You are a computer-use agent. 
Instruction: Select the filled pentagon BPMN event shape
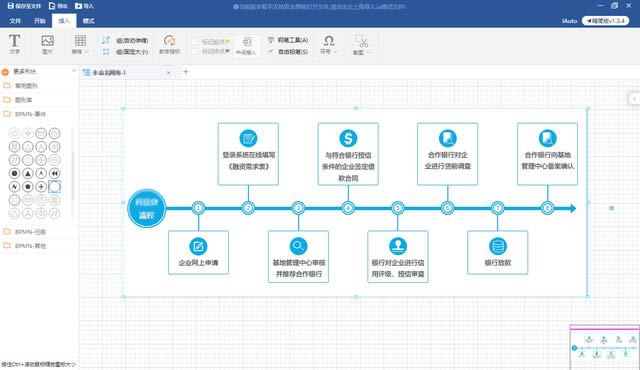click(28, 187)
